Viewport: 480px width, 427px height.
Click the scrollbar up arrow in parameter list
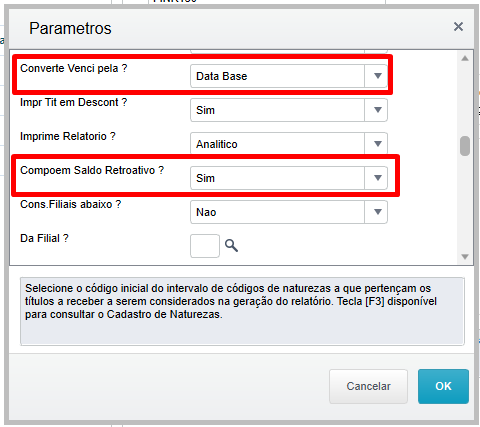(x=465, y=59)
